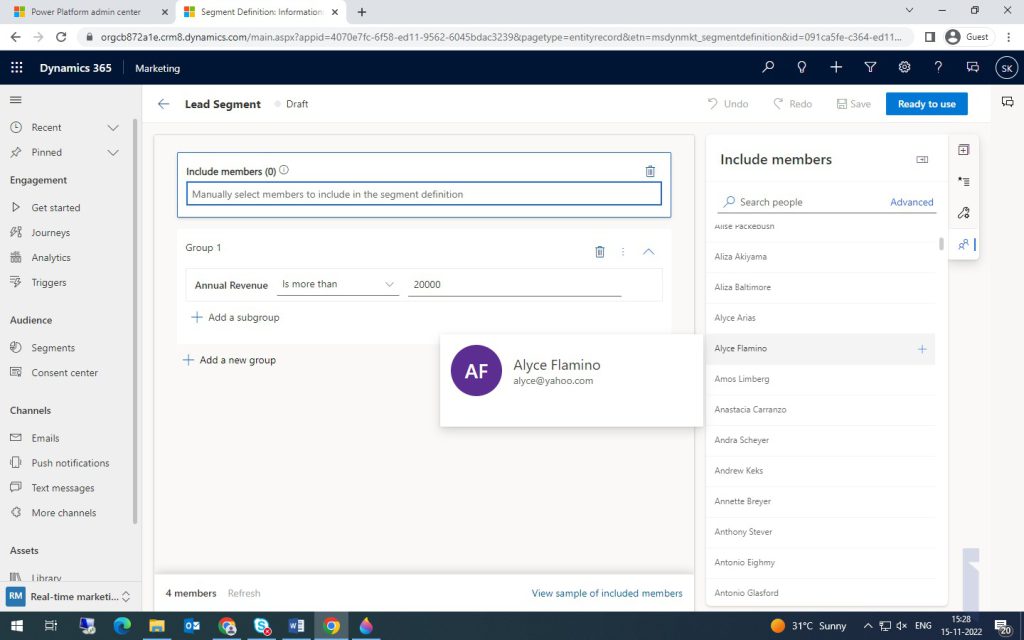Collapse Group 1 with the chevron
Viewport: 1024px width, 640px height.
pos(648,252)
